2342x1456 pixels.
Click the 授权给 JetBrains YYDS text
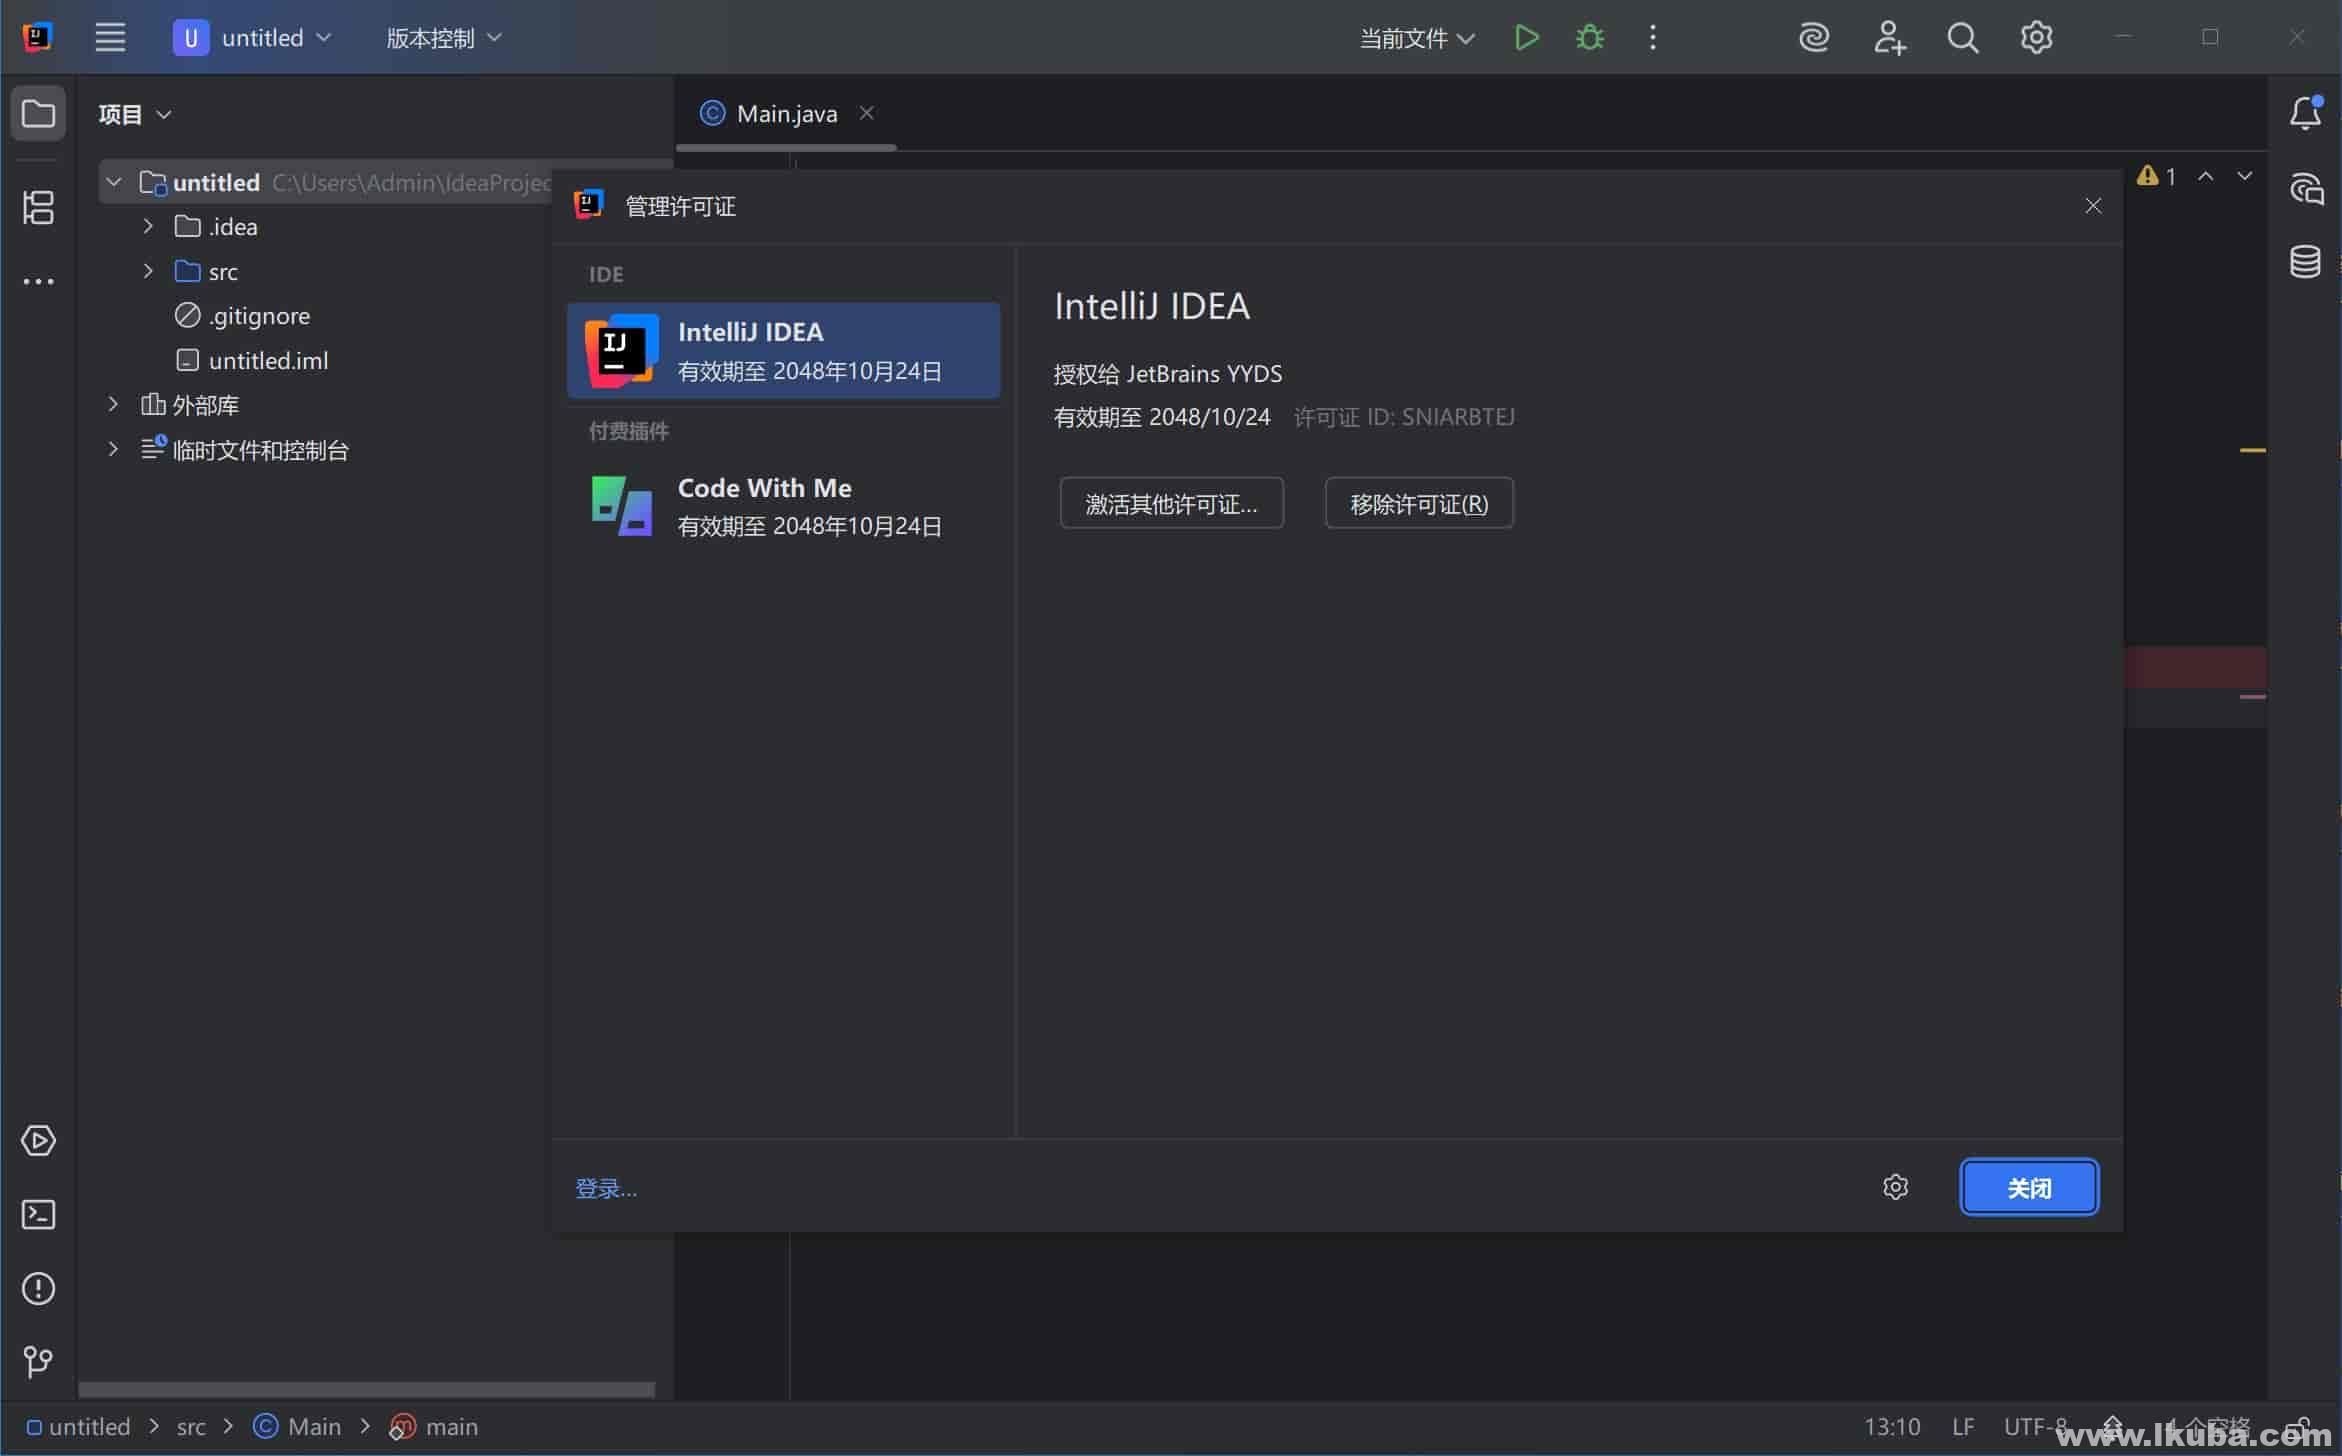(x=1168, y=374)
